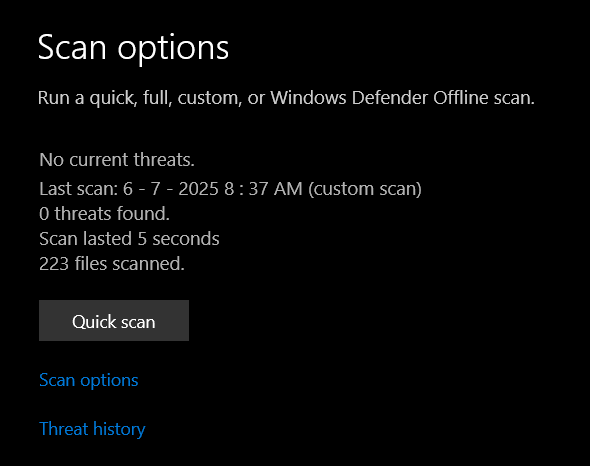
Task: Click the word 'quick,' in the description sentence
Action: (x=113, y=99)
